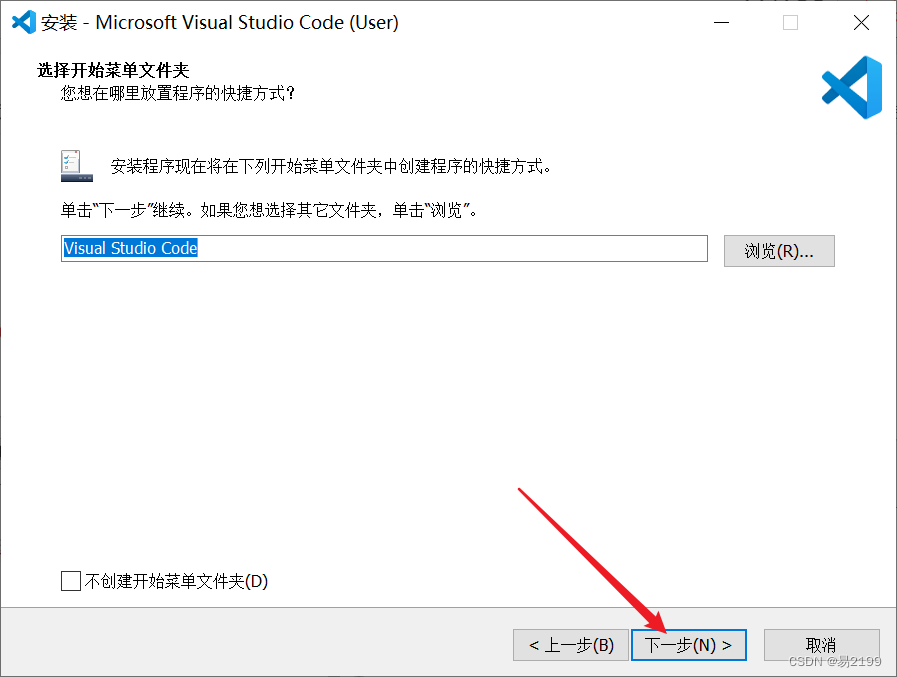The image size is (897, 677).
Task: Click the instruction text starting with 单击“下一步”继续
Action: click(269, 211)
